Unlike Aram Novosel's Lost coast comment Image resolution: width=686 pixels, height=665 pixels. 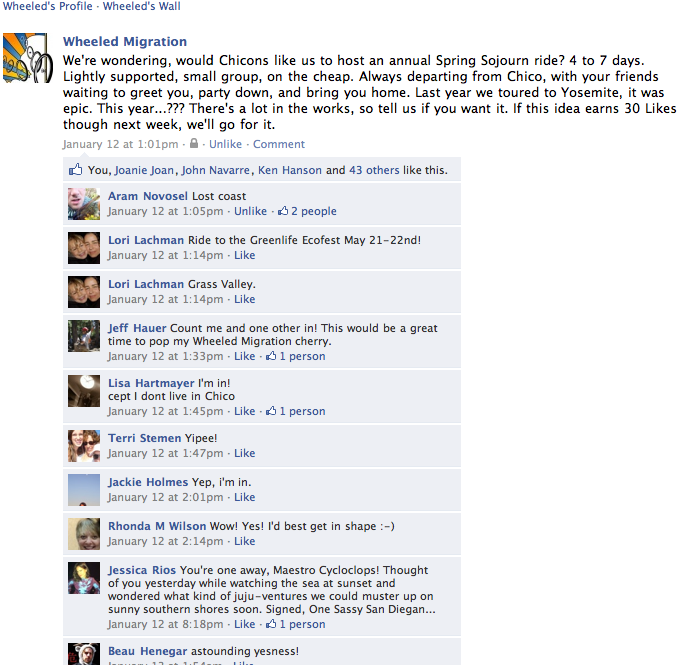tap(250, 211)
